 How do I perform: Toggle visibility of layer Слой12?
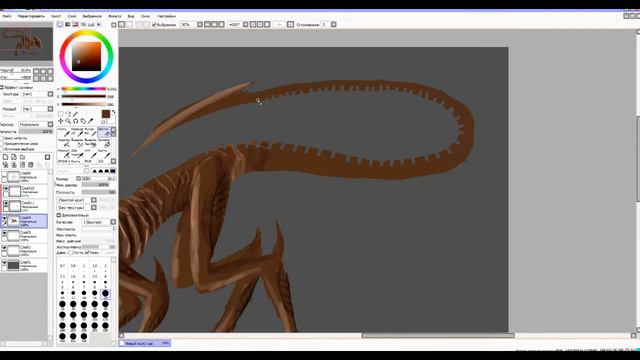point(6,189)
